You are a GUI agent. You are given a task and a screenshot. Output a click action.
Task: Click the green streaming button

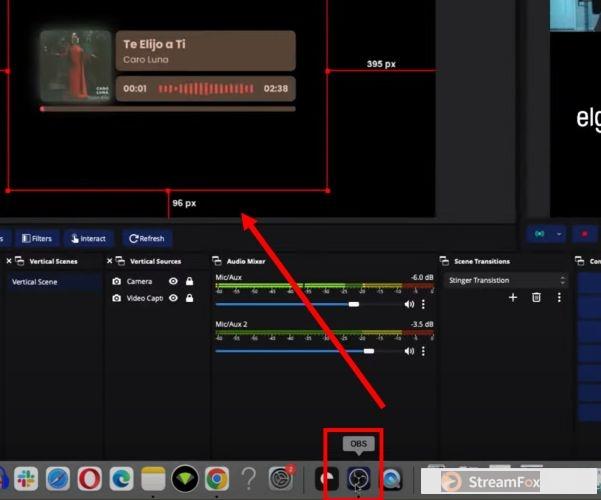pos(539,234)
